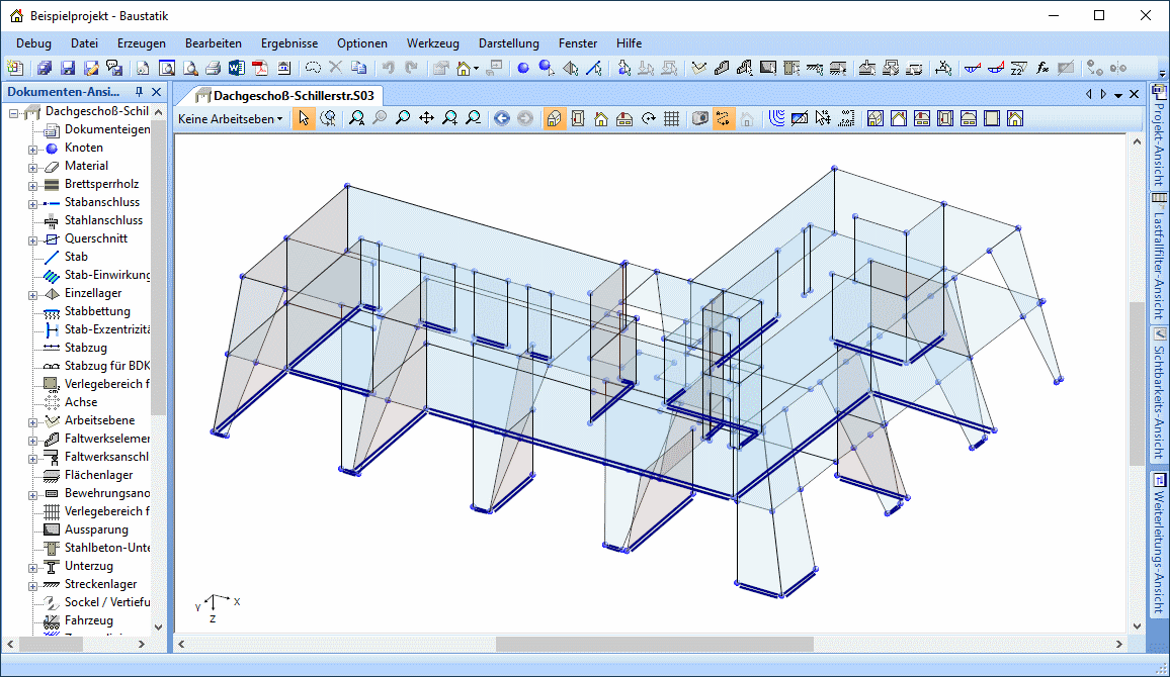Open the Keine Arbeitsebene dropdown

point(230,119)
